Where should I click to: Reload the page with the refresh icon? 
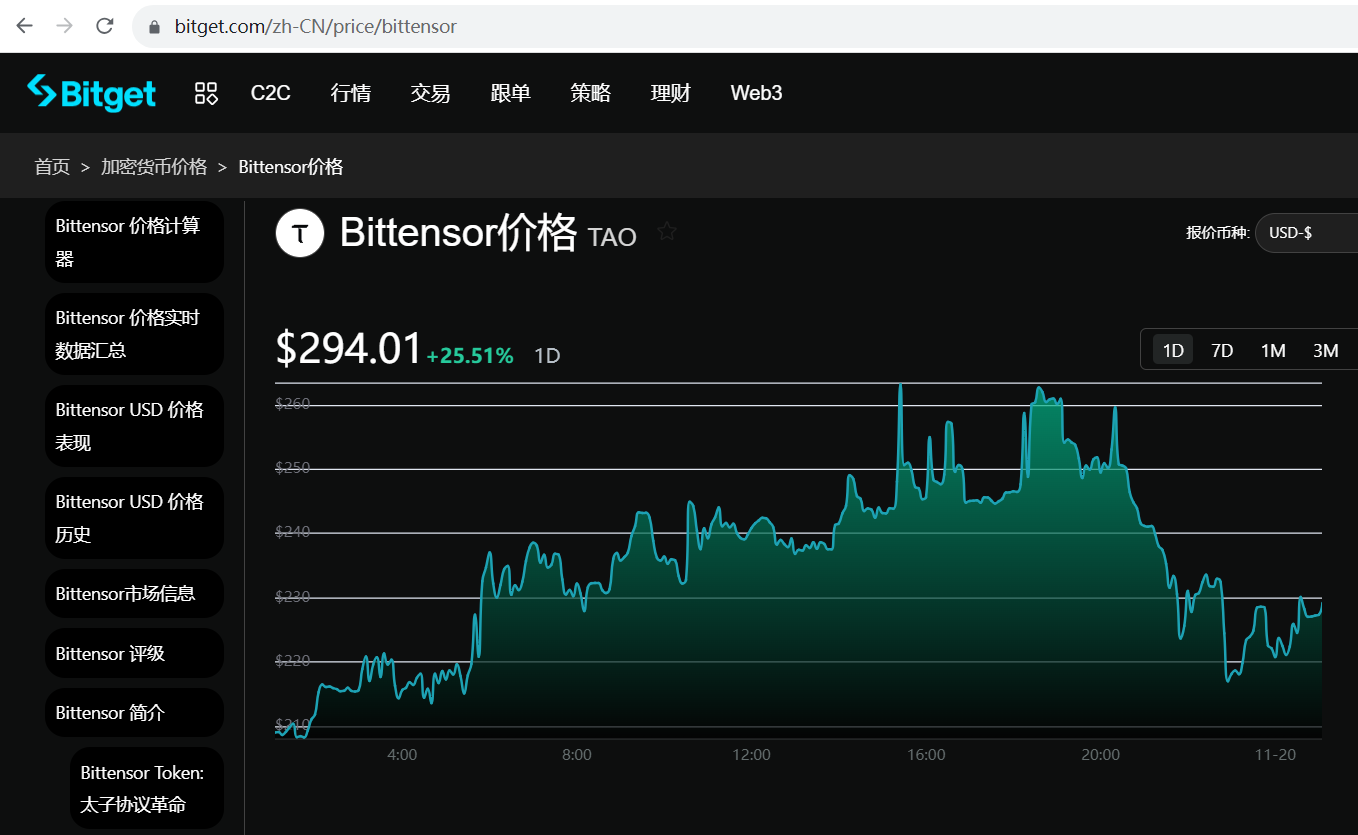[x=105, y=26]
